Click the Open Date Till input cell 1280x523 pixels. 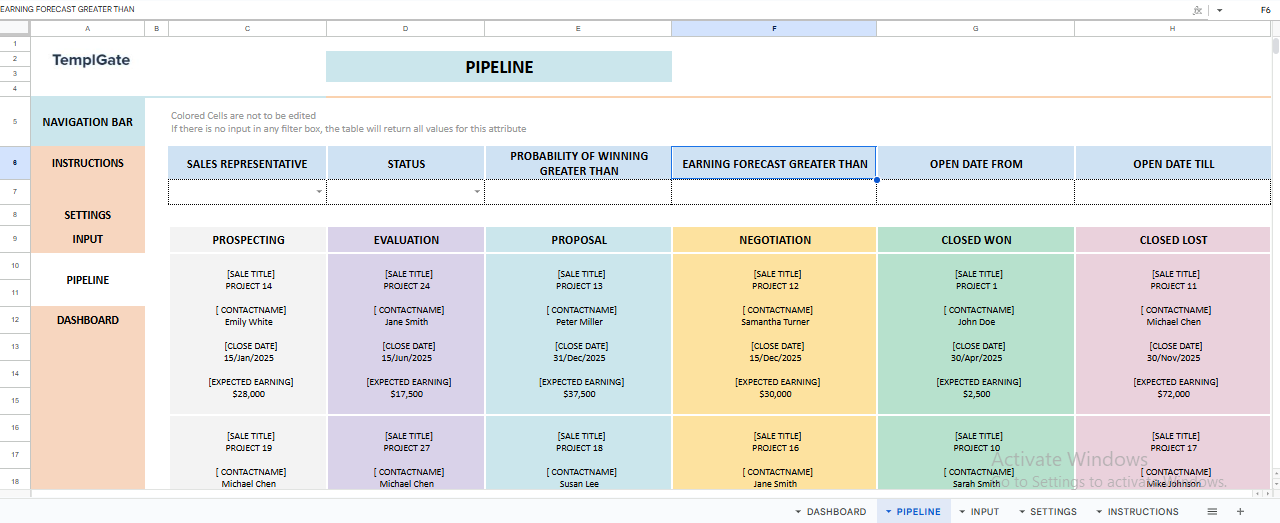[1173, 192]
